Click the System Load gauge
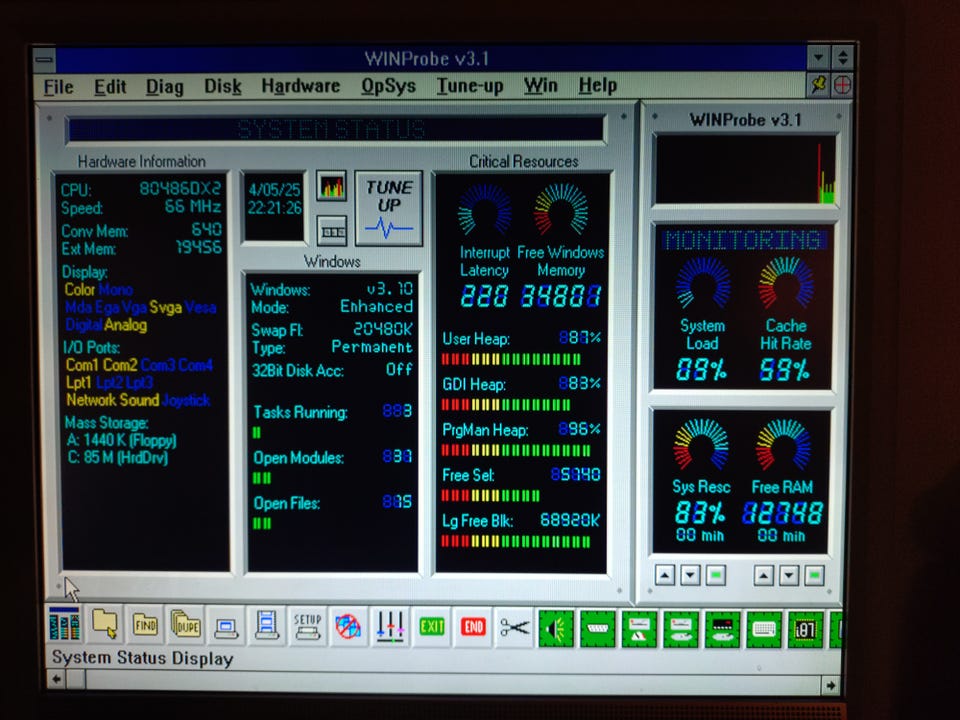Image resolution: width=960 pixels, height=720 pixels. tap(703, 283)
